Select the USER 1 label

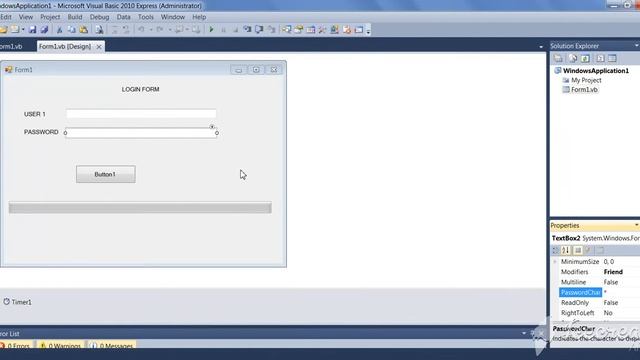[x=35, y=114]
